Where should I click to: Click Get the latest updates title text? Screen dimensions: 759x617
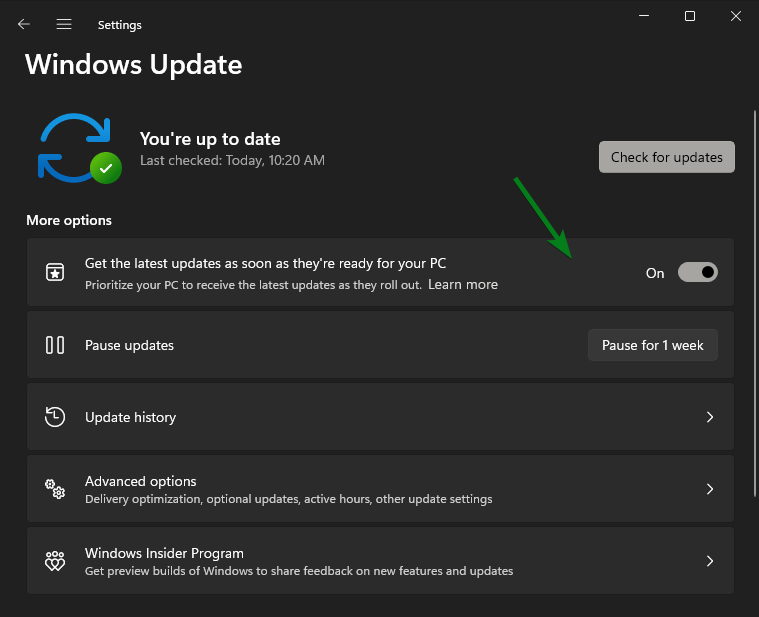(x=265, y=263)
